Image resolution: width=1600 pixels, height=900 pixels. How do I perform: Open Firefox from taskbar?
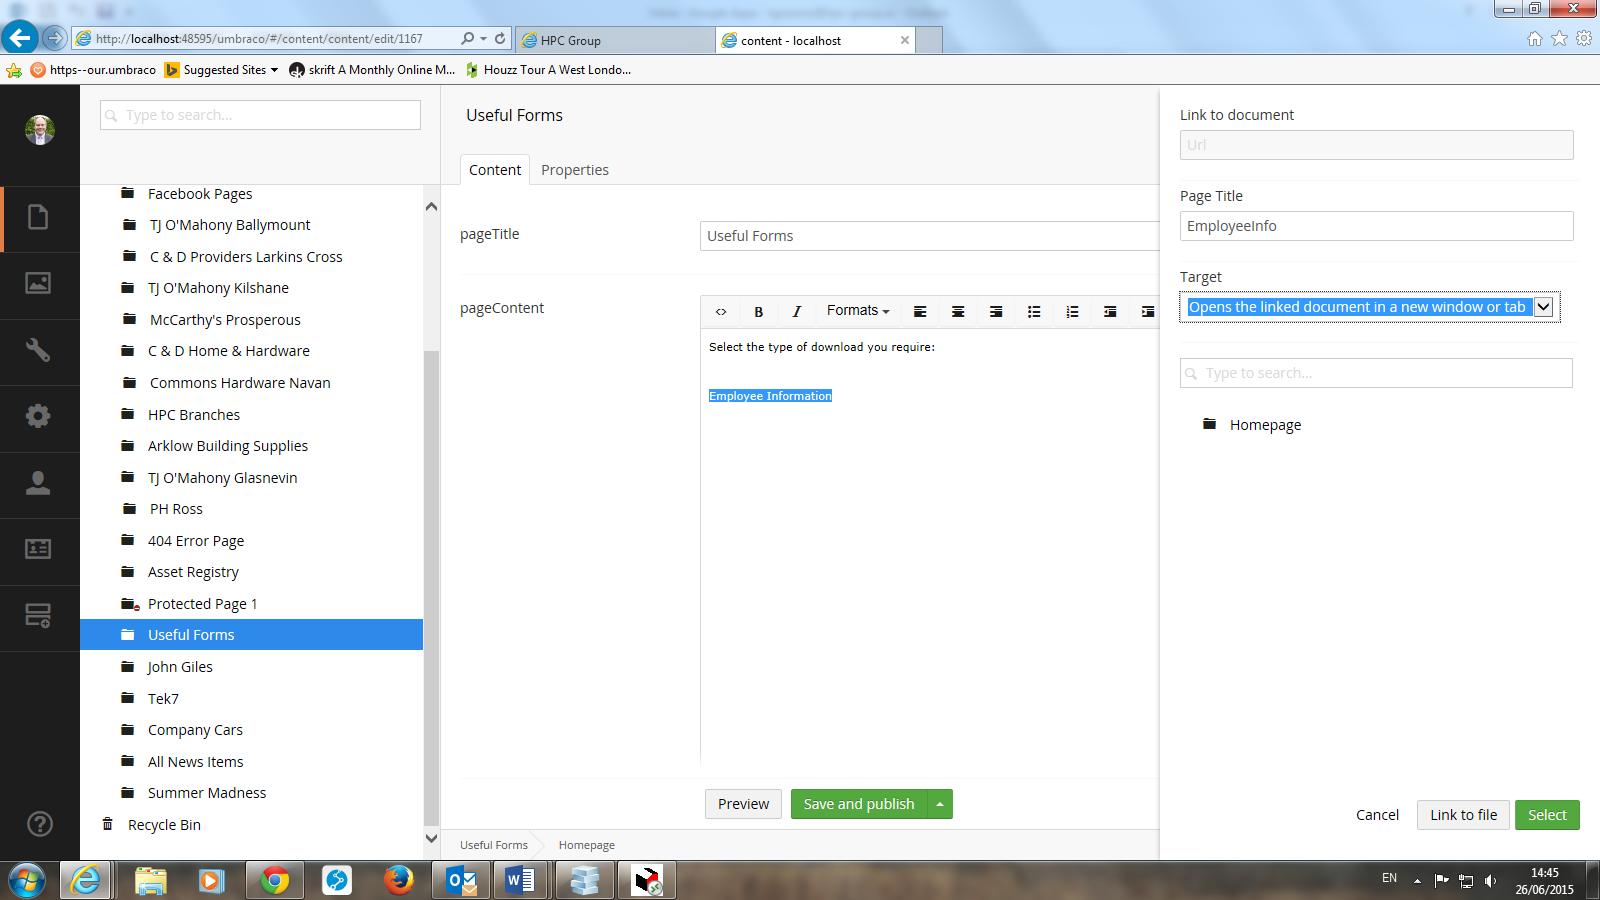(x=399, y=881)
